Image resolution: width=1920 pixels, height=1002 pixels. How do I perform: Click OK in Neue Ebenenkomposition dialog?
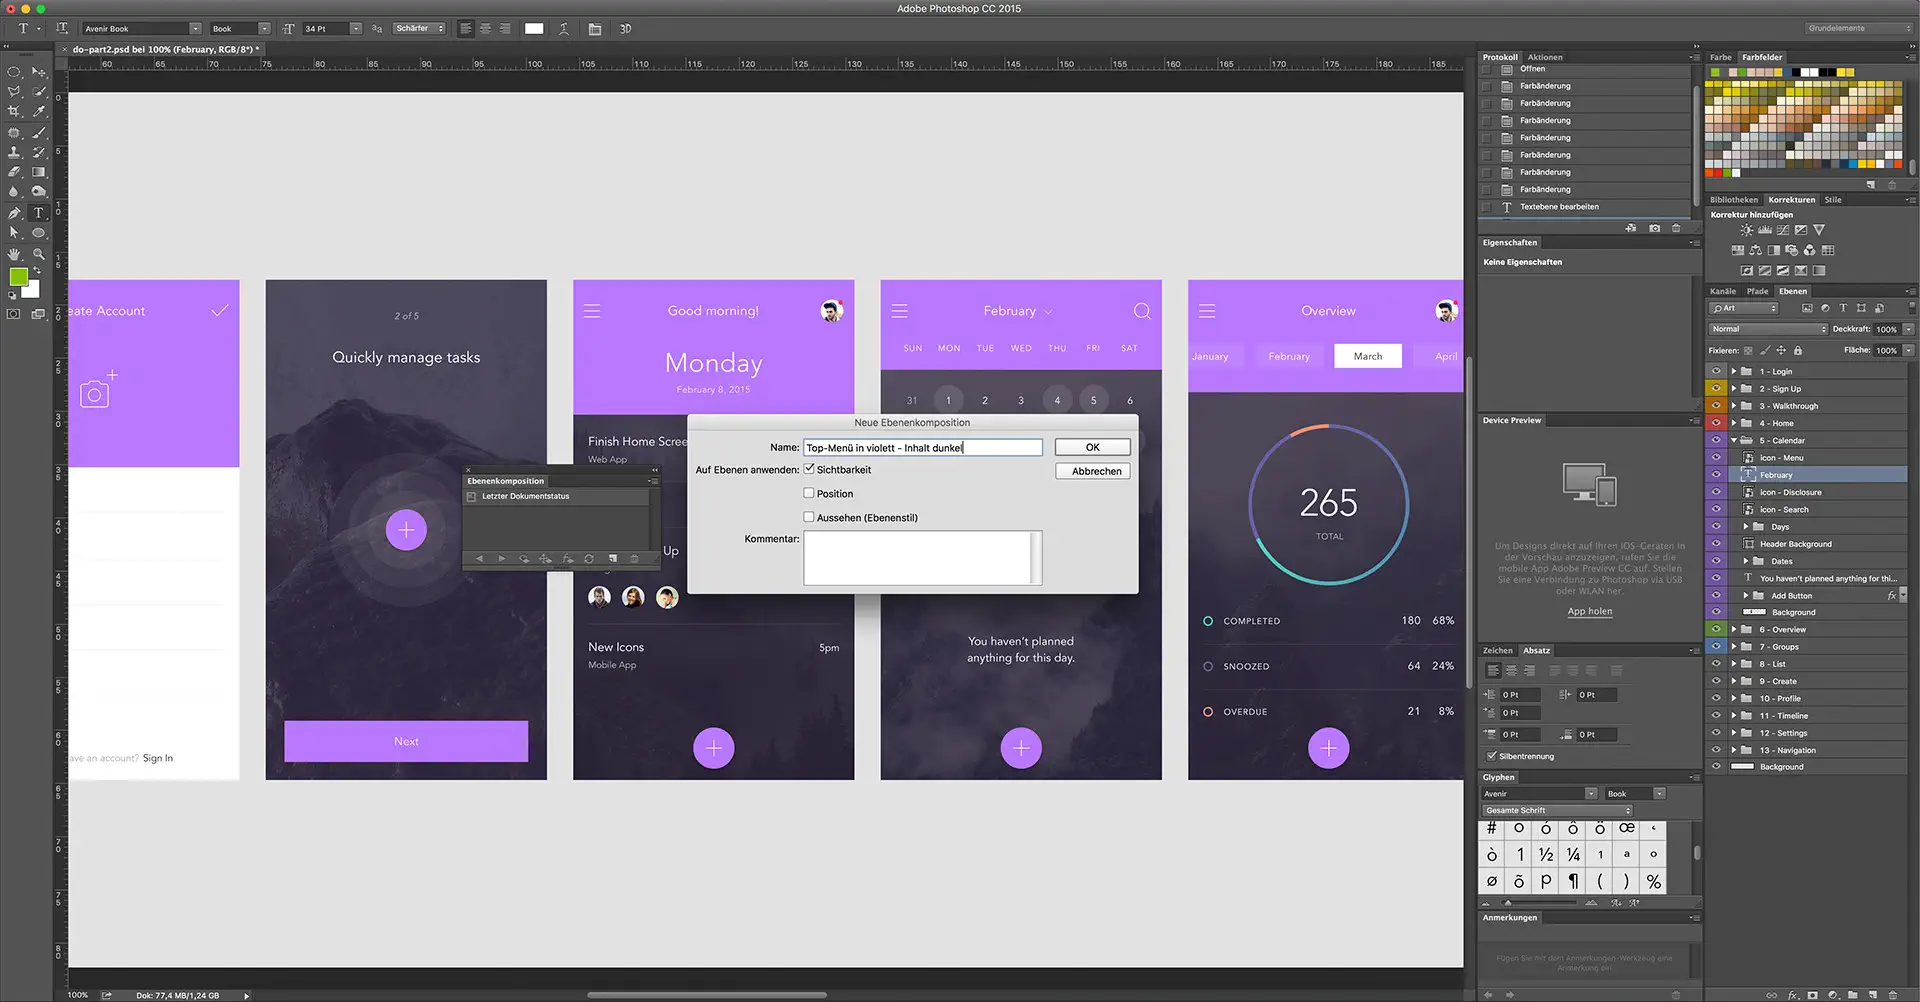point(1092,447)
